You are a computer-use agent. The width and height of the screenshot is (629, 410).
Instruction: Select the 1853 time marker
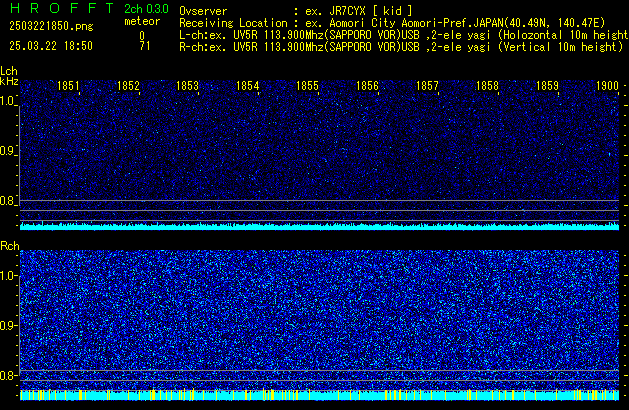coord(187,86)
